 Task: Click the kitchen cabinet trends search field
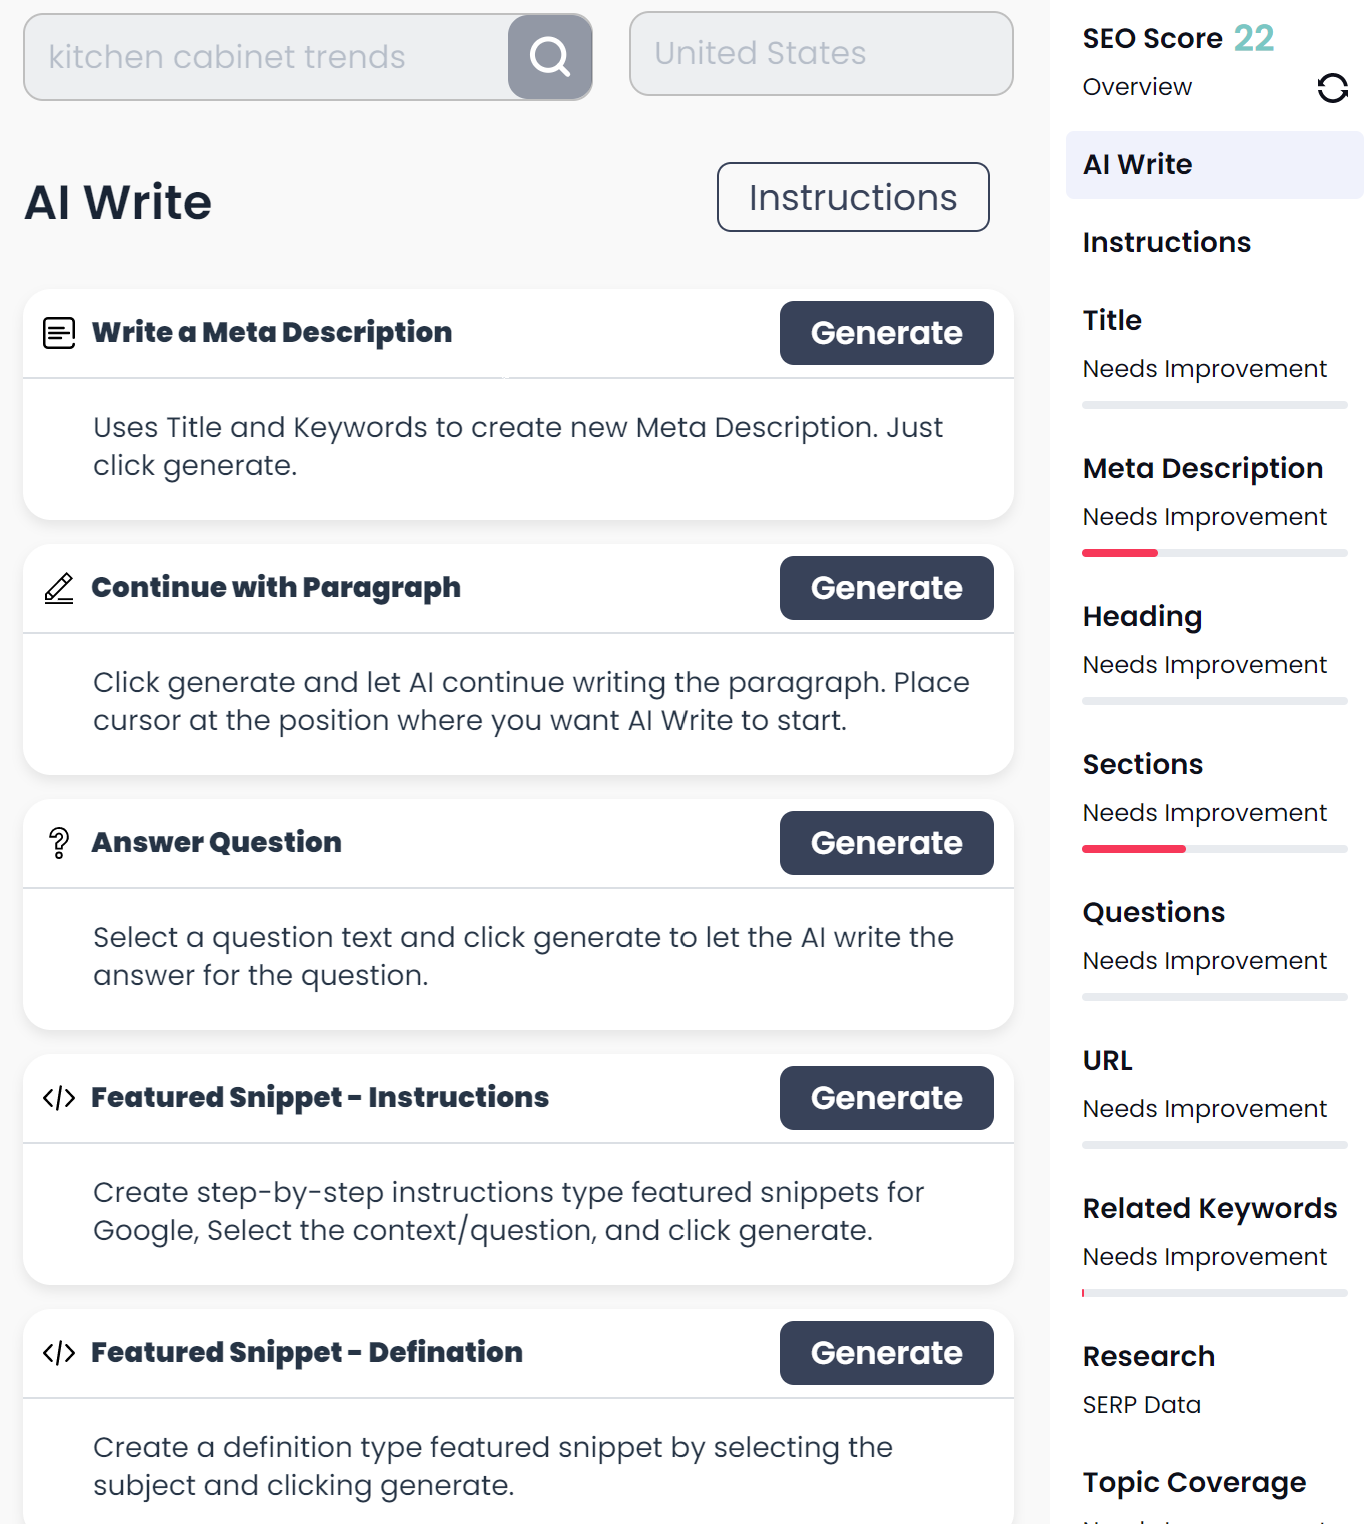click(266, 58)
